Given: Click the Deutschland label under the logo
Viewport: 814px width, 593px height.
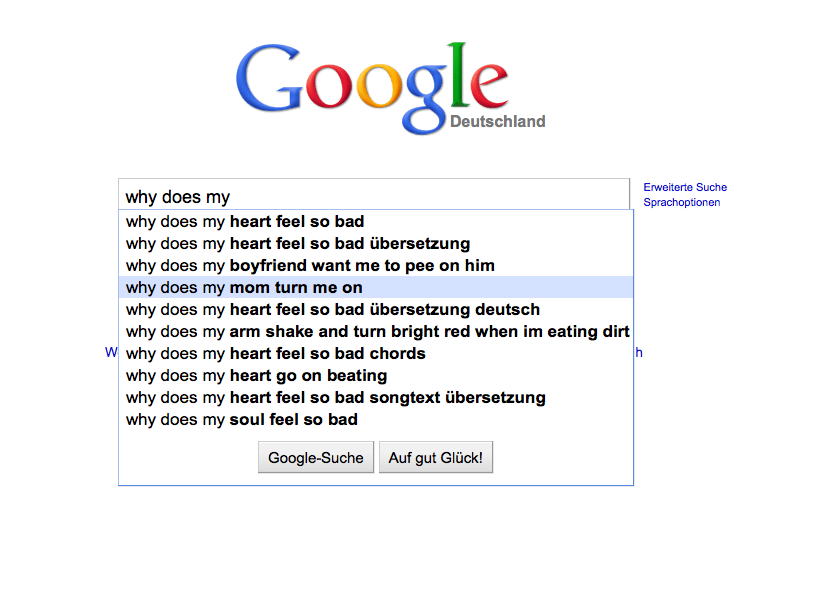Looking at the screenshot, I should pyautogui.click(x=497, y=122).
